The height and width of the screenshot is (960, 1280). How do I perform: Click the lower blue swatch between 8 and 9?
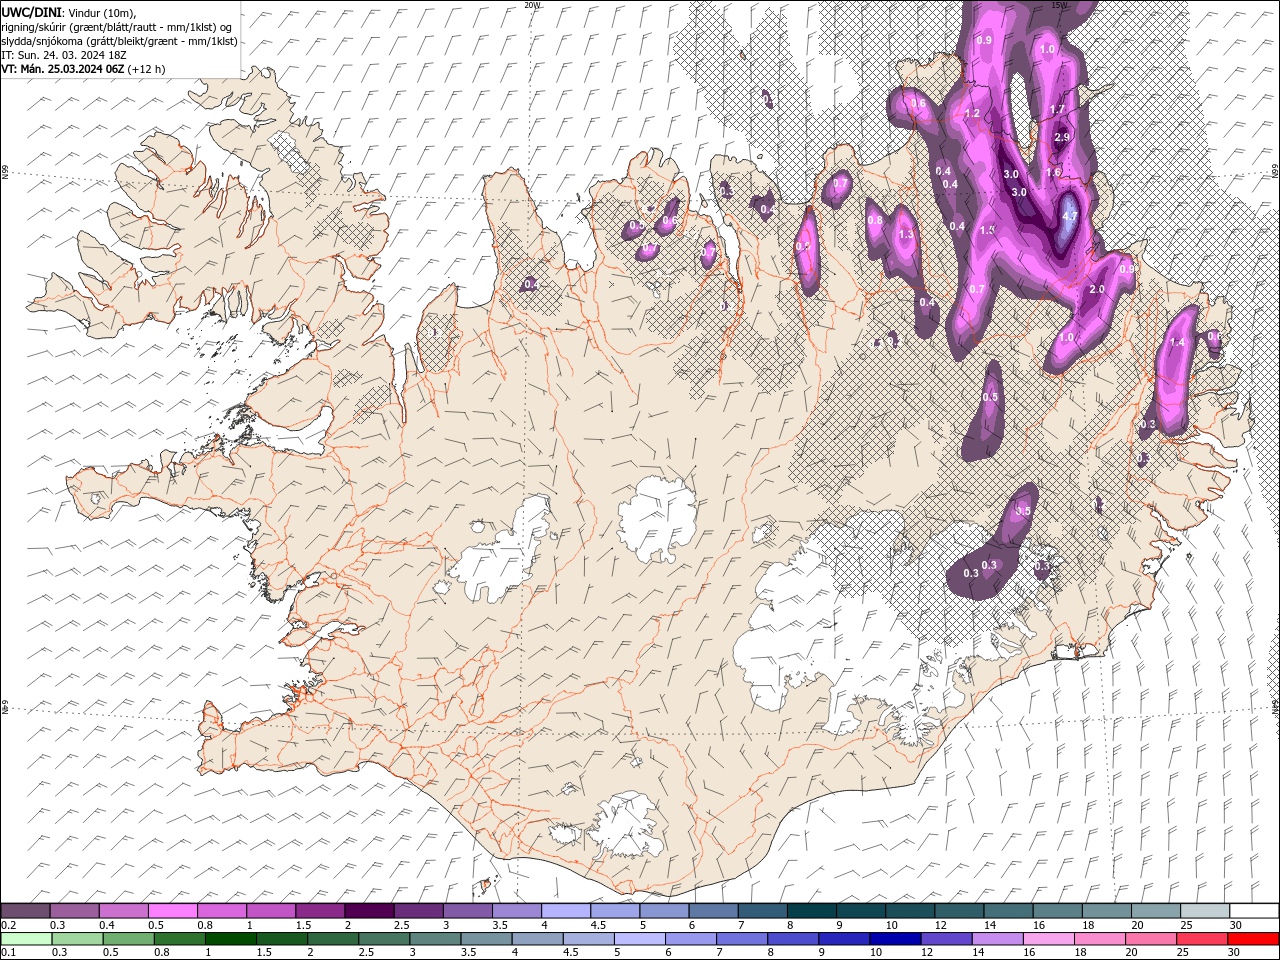(x=793, y=938)
